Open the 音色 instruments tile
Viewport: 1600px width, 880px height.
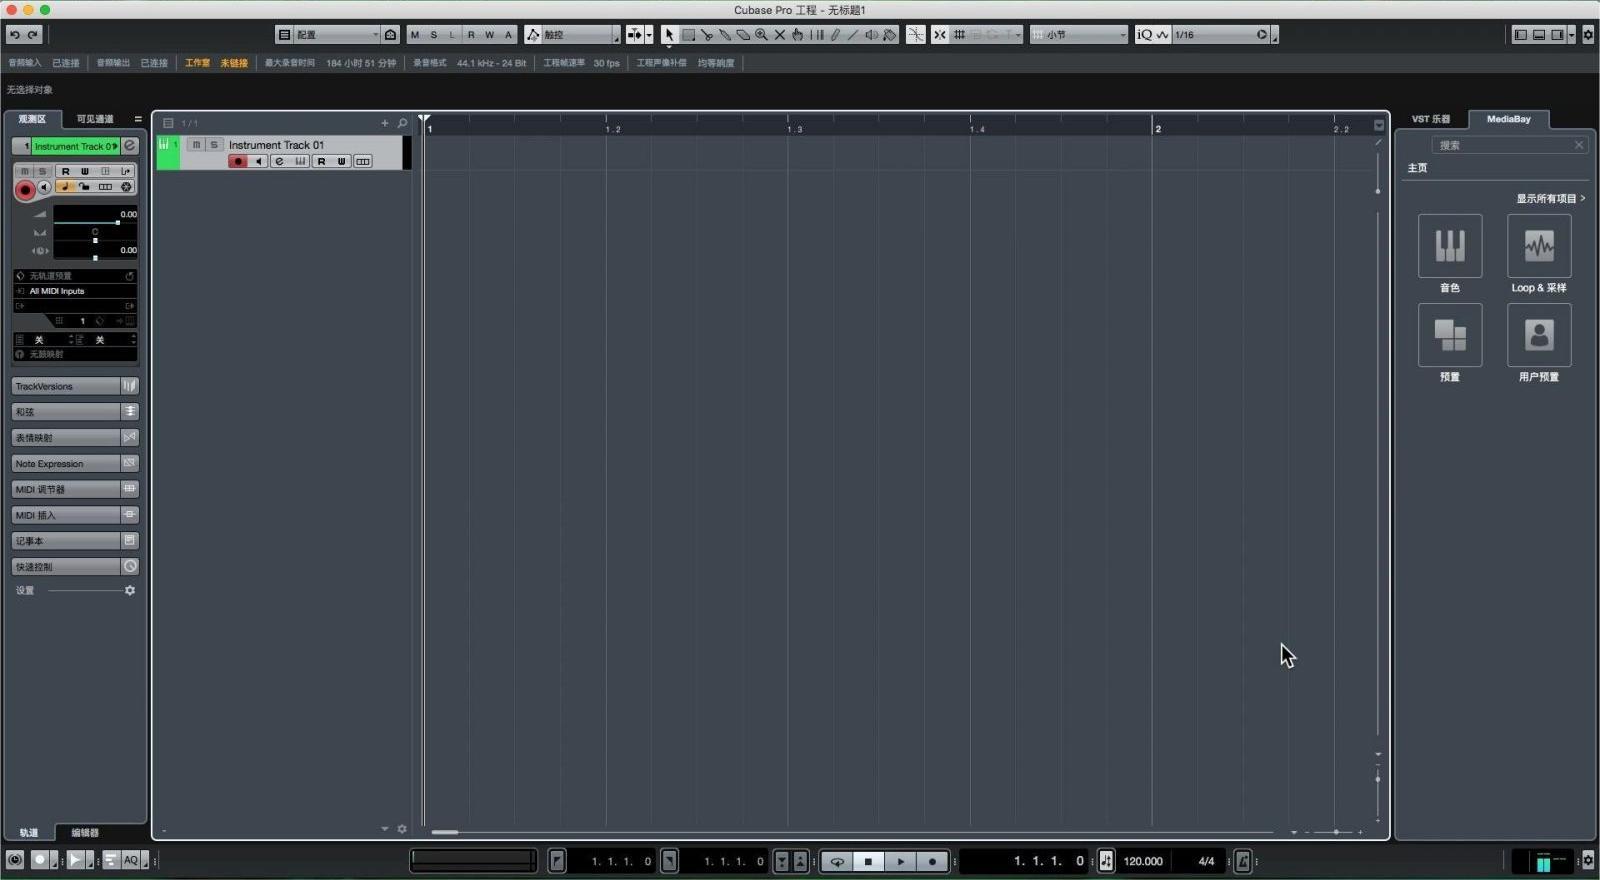[x=1450, y=246]
